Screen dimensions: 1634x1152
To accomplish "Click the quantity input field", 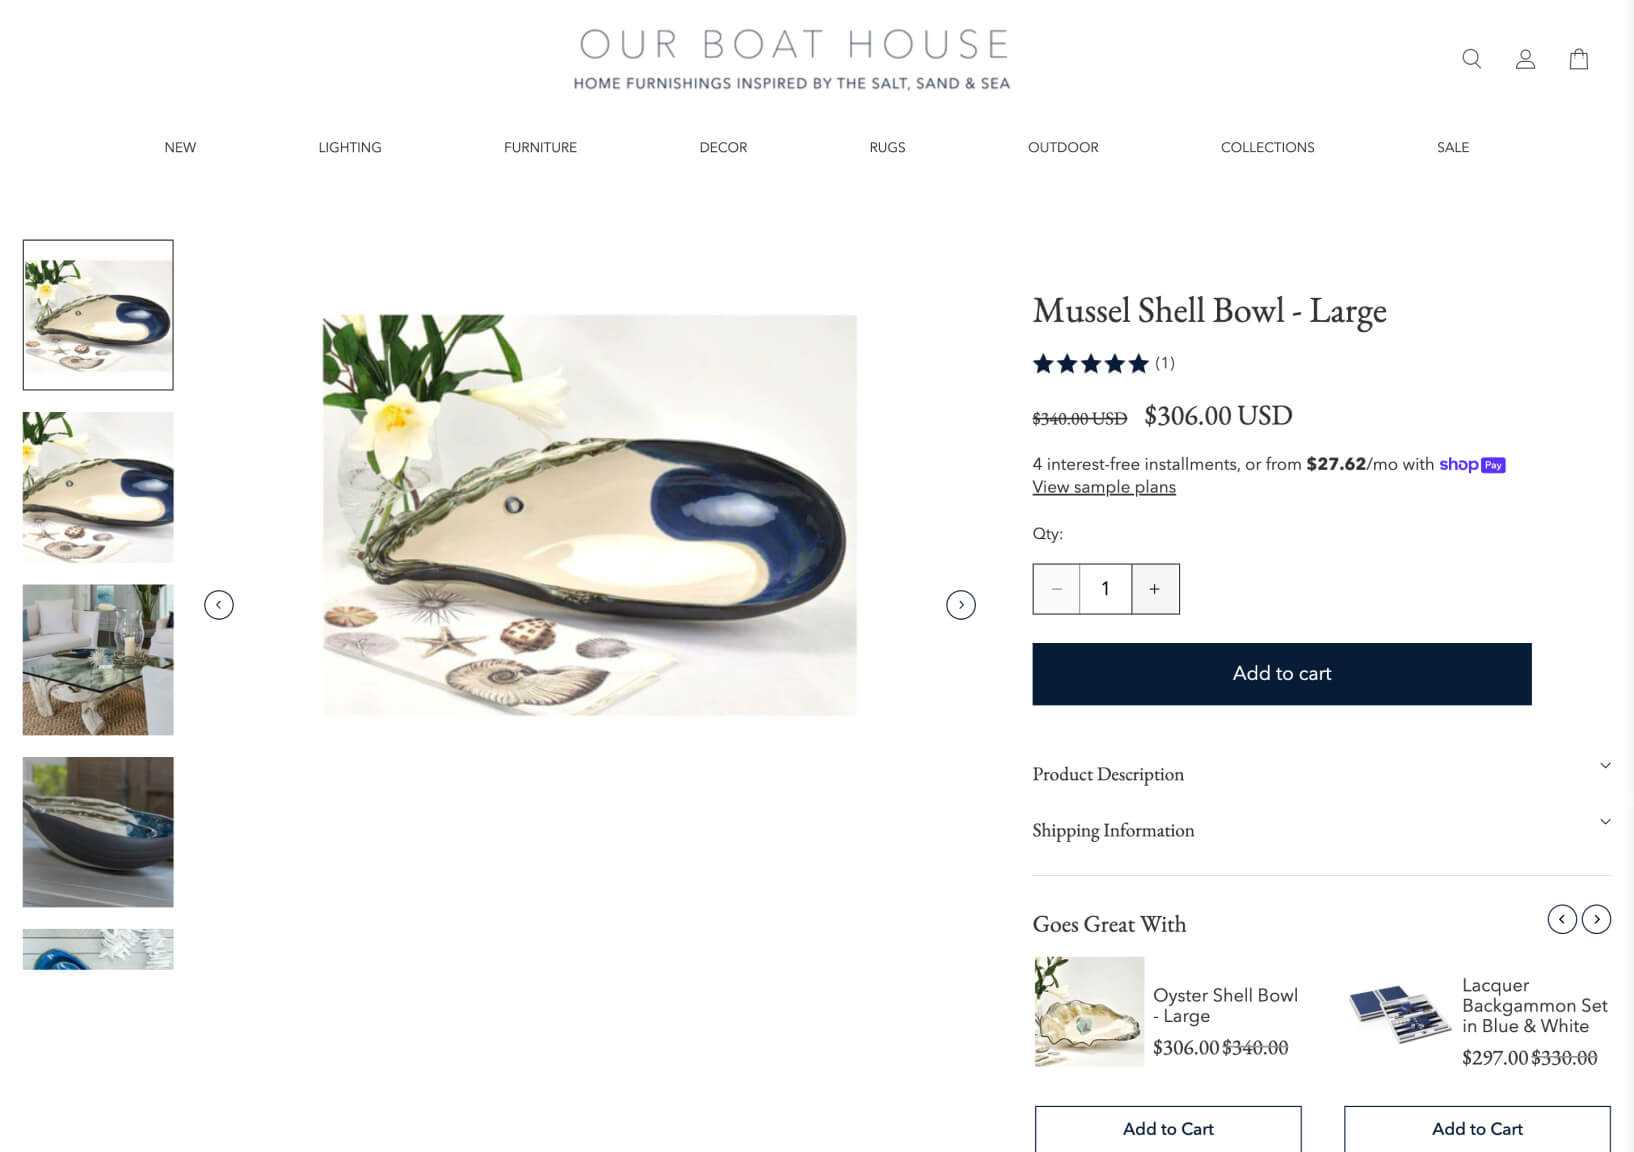I will pyautogui.click(x=1105, y=589).
